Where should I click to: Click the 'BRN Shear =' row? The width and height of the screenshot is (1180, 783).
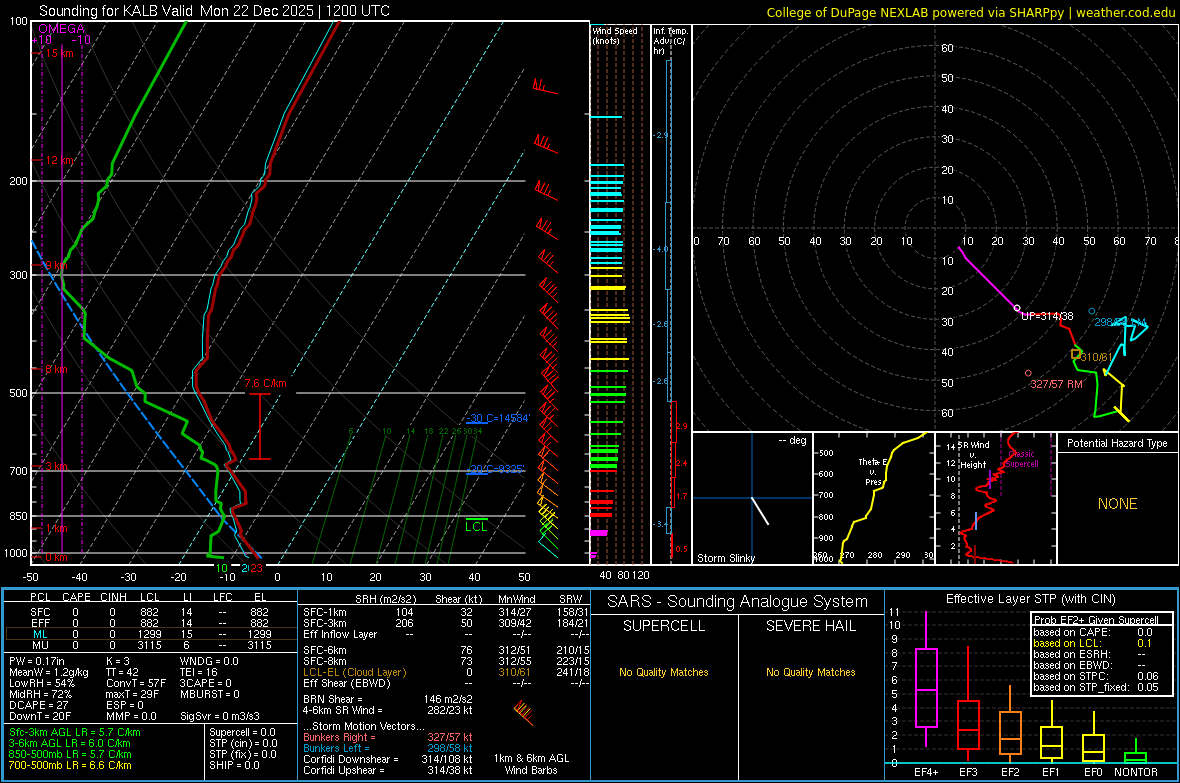tap(388, 699)
